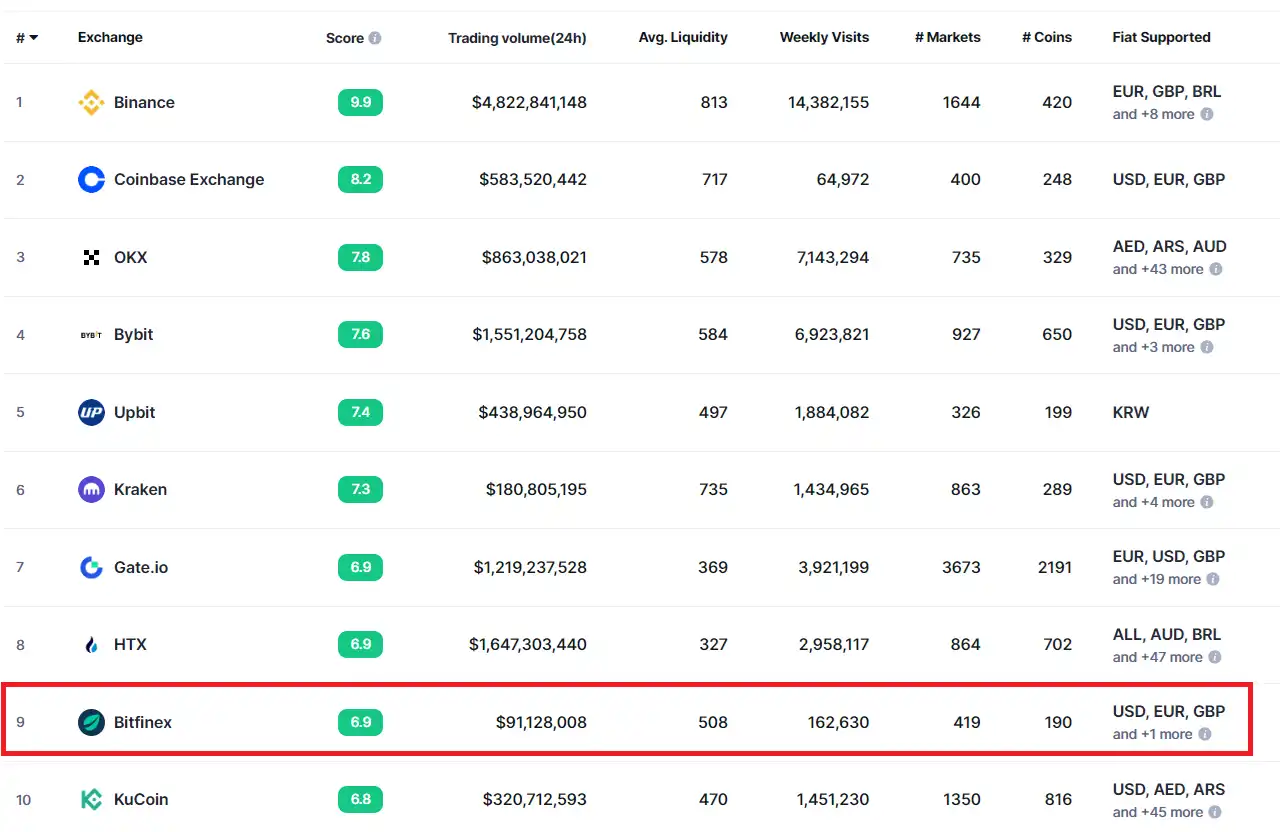Click the Gate.io logo icon
The height and width of the screenshot is (832, 1280).
coord(91,567)
